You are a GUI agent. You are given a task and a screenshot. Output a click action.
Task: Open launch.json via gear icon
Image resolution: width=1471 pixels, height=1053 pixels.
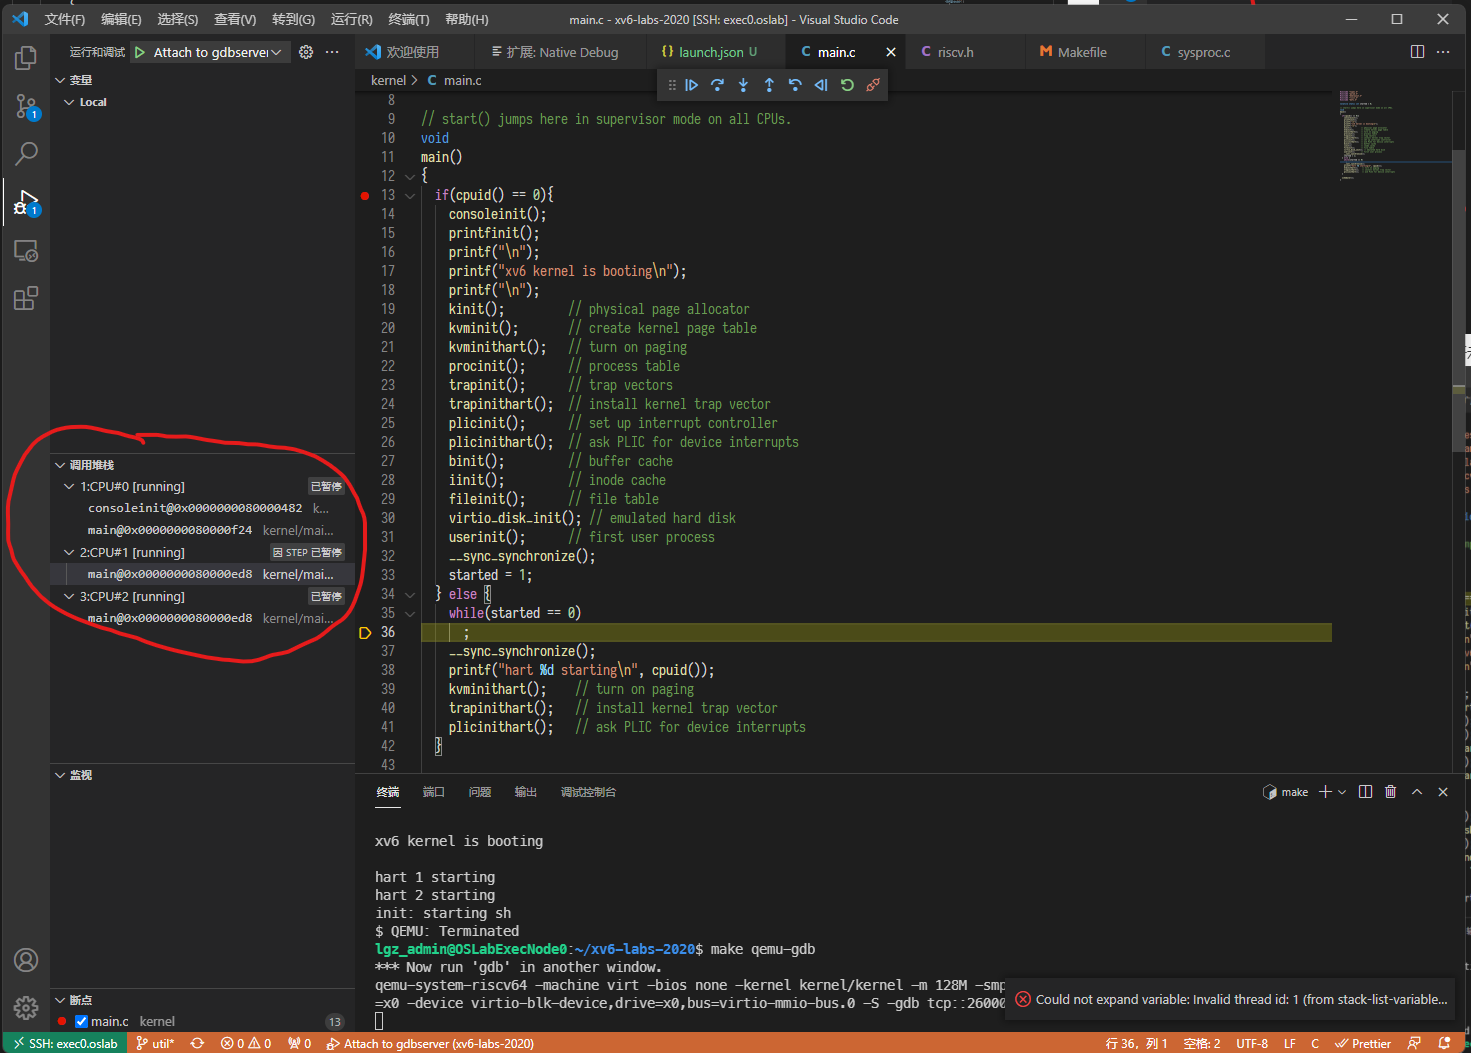(x=306, y=52)
